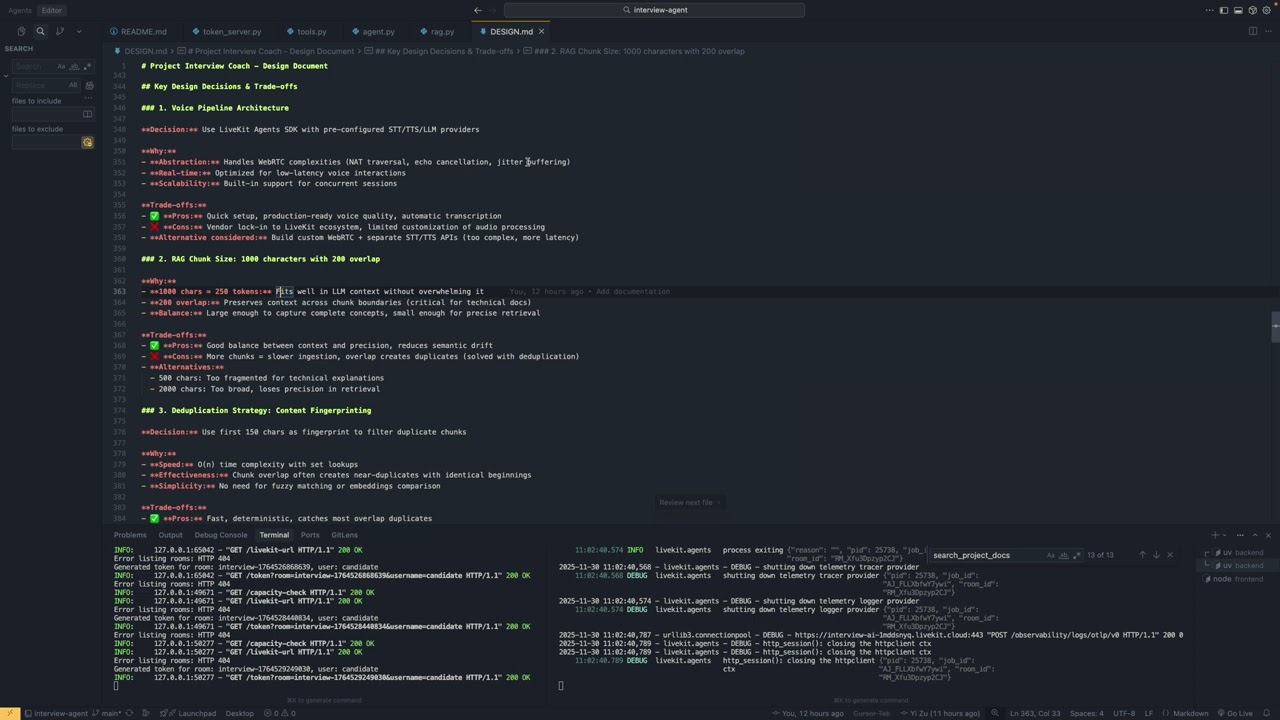Switch to GitLens panel tab
This screenshot has width=1280, height=720.
coord(344,535)
